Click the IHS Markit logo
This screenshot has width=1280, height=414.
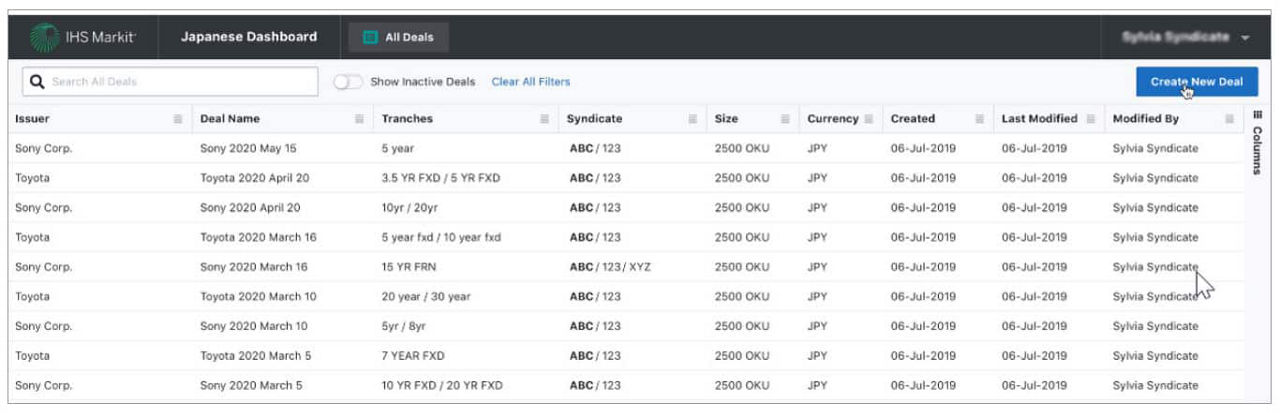83,37
